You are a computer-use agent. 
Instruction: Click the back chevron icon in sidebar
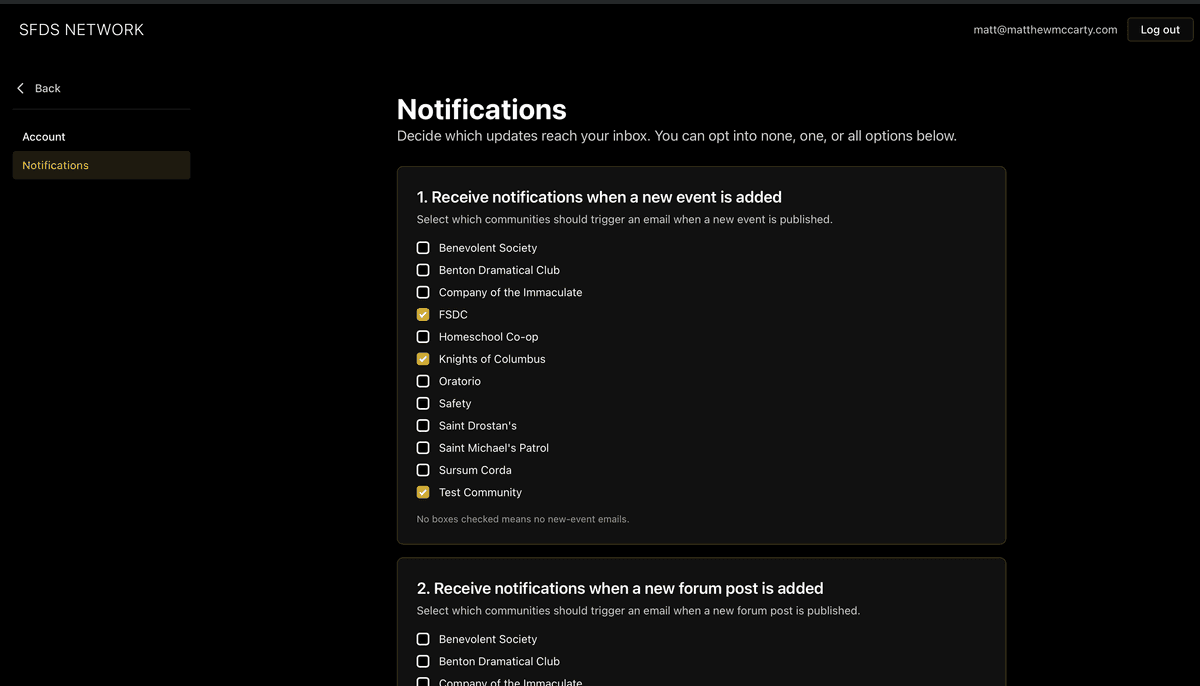click(x=19, y=88)
